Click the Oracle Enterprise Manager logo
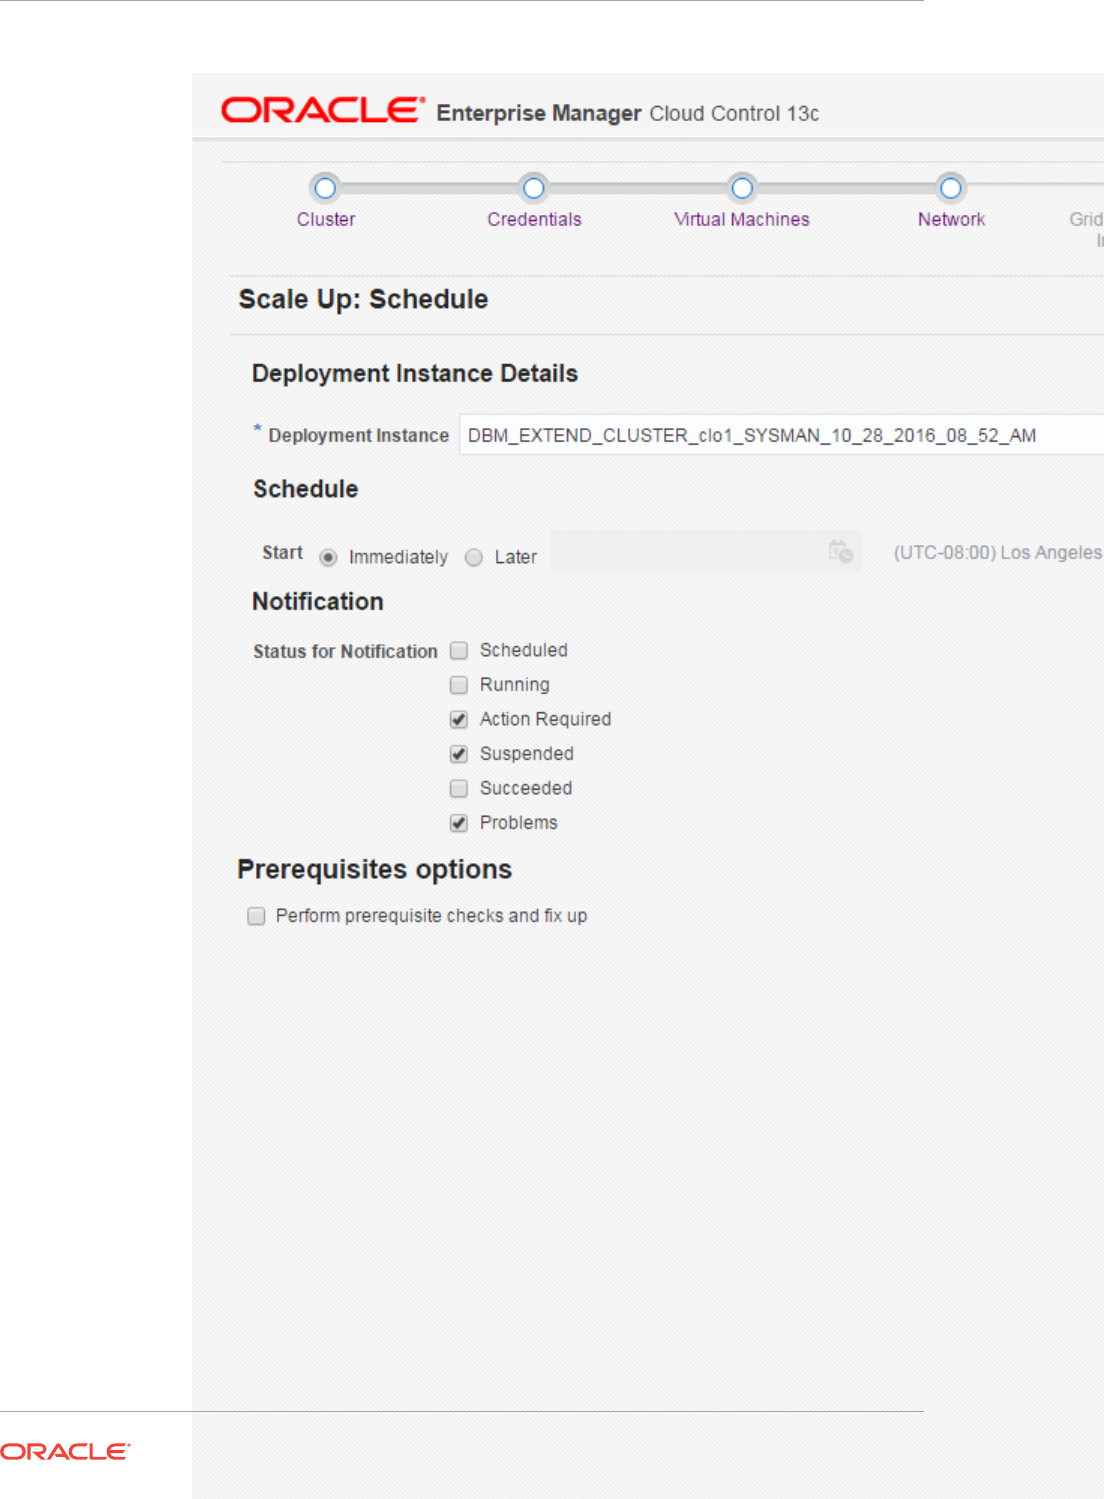 pos(323,110)
